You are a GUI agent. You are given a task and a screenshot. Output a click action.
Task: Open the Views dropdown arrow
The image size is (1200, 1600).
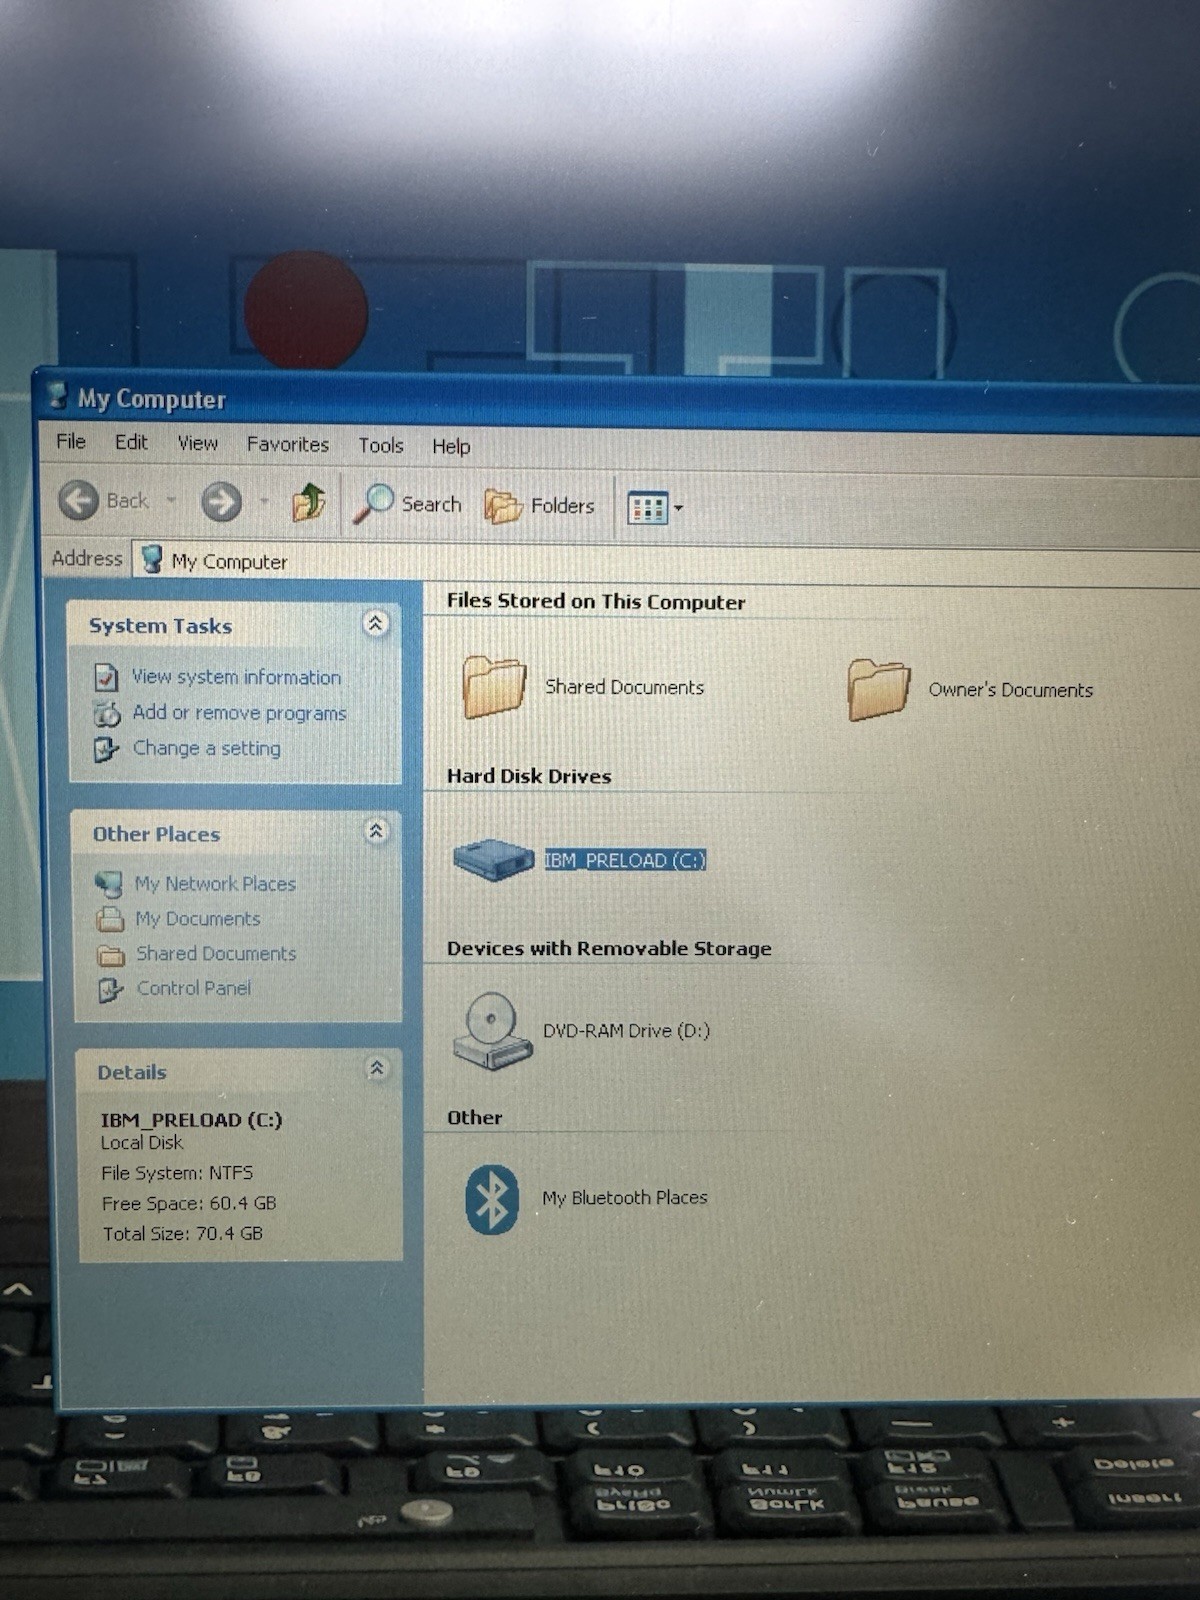[x=679, y=508]
